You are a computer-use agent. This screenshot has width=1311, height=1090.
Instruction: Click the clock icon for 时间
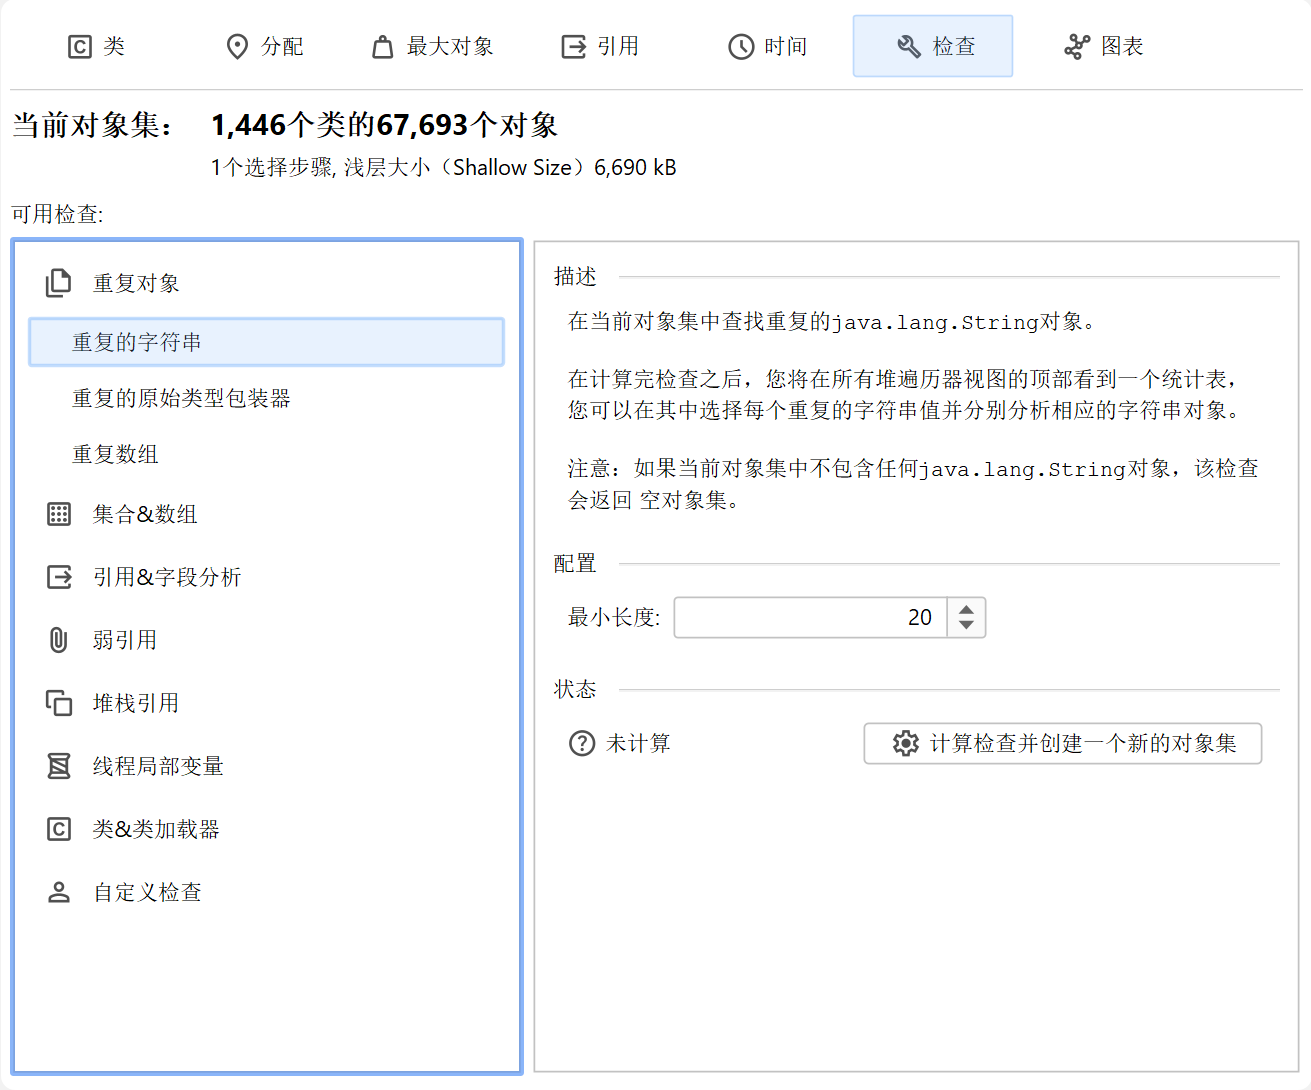click(741, 47)
